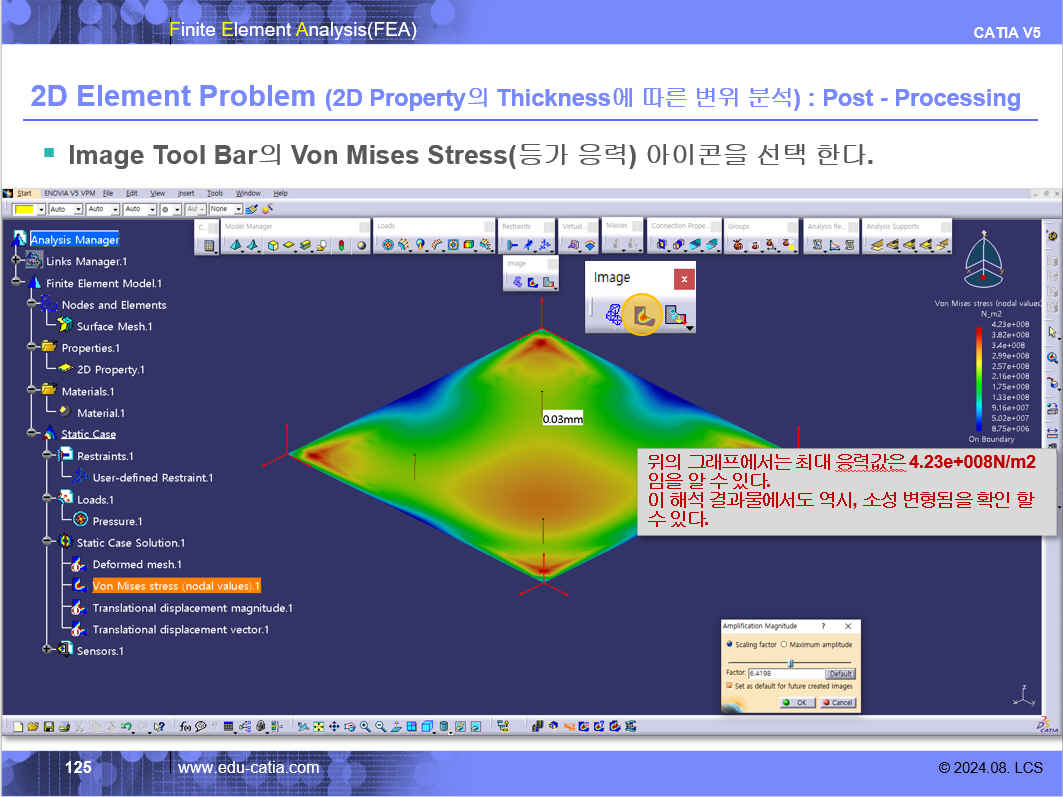Click the Fit All In view icon

(319, 726)
